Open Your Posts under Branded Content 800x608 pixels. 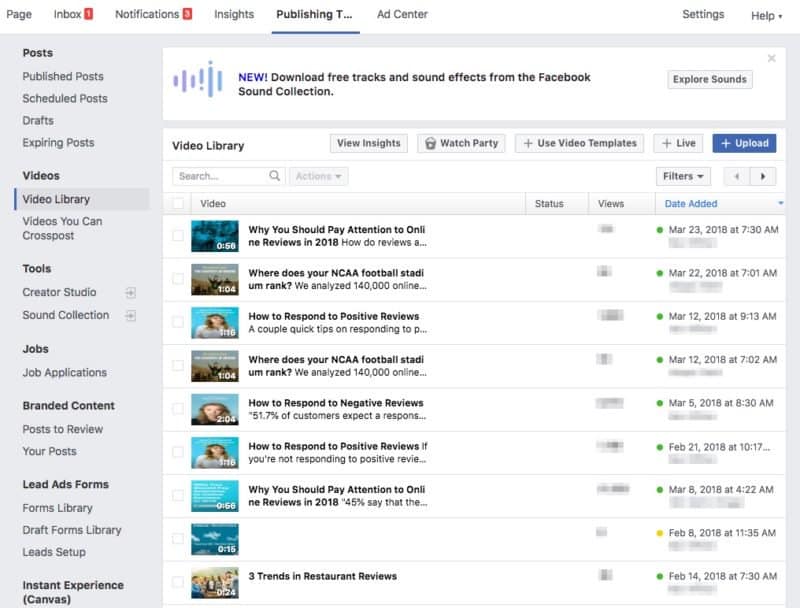point(49,451)
